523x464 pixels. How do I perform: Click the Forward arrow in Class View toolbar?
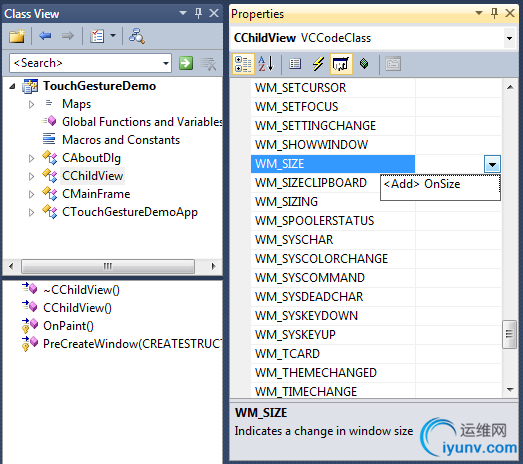point(68,35)
